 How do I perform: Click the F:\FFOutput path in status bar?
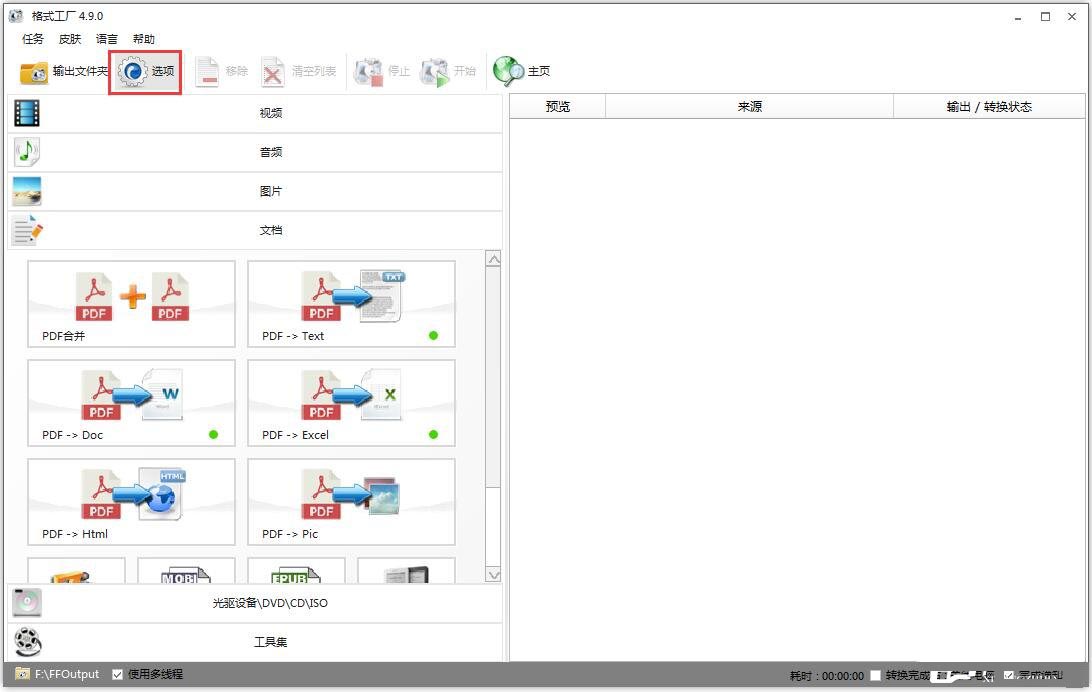coord(67,675)
